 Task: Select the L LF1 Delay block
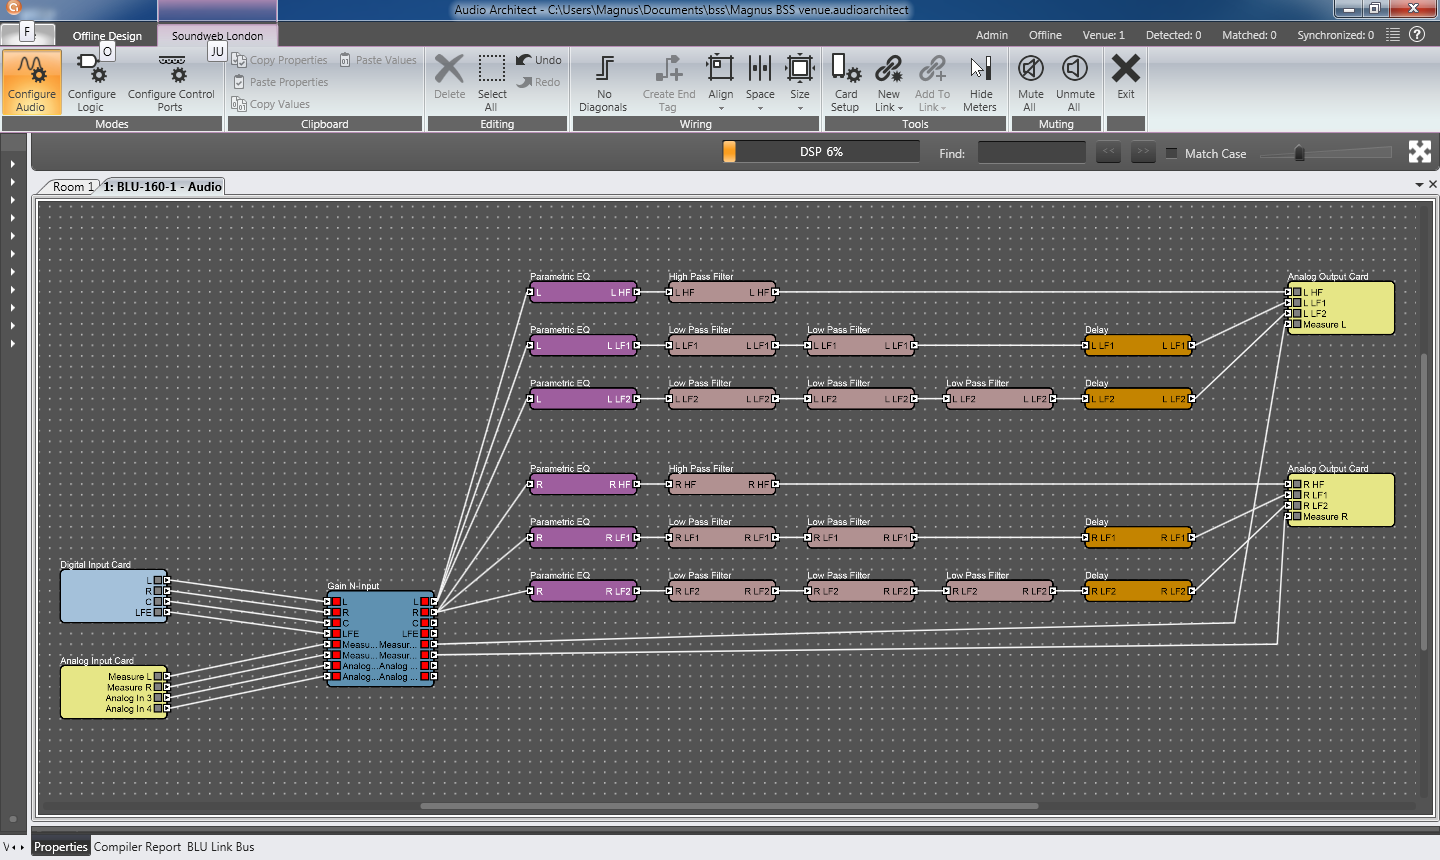pyautogui.click(x=1138, y=345)
